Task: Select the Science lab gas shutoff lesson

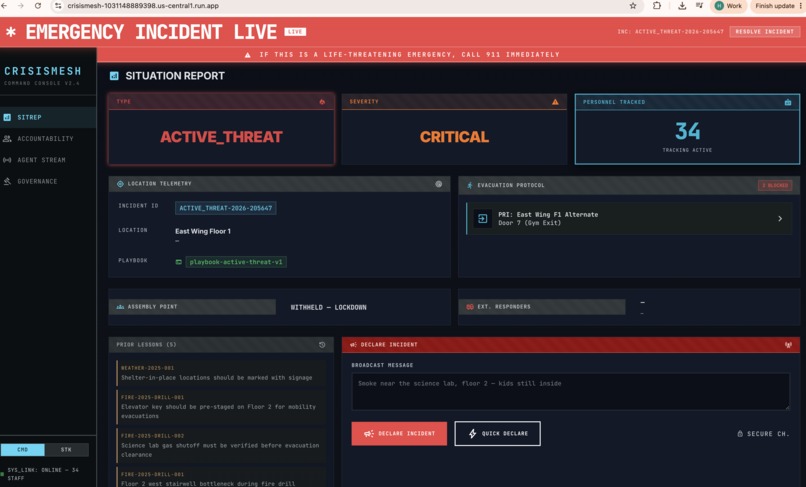Action: [221, 445]
